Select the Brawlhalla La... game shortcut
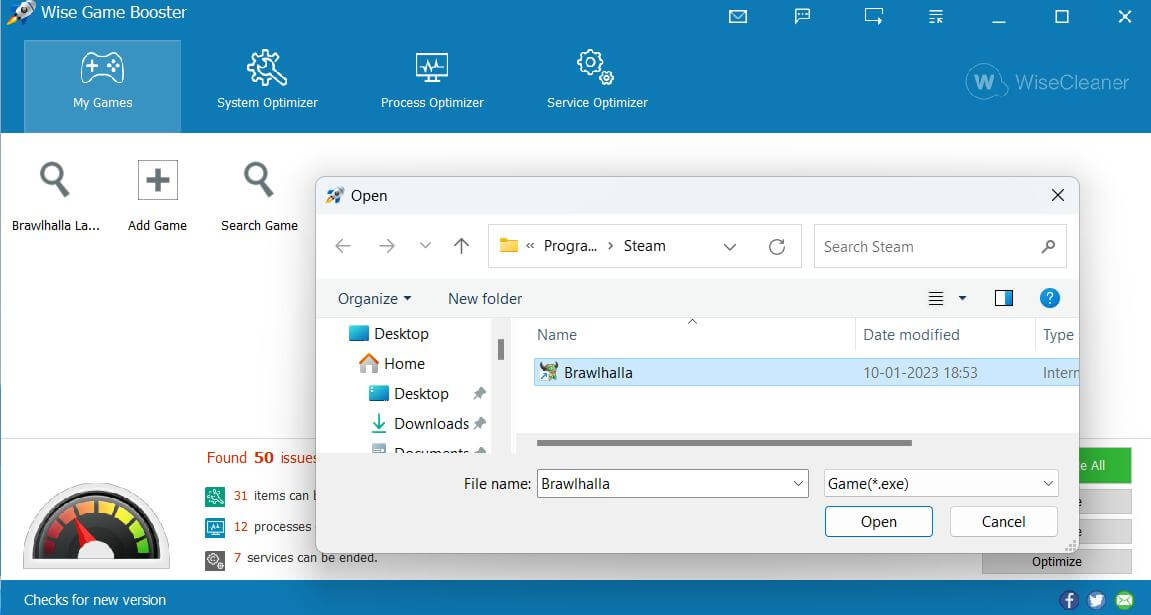The height and width of the screenshot is (615, 1151). click(55, 197)
